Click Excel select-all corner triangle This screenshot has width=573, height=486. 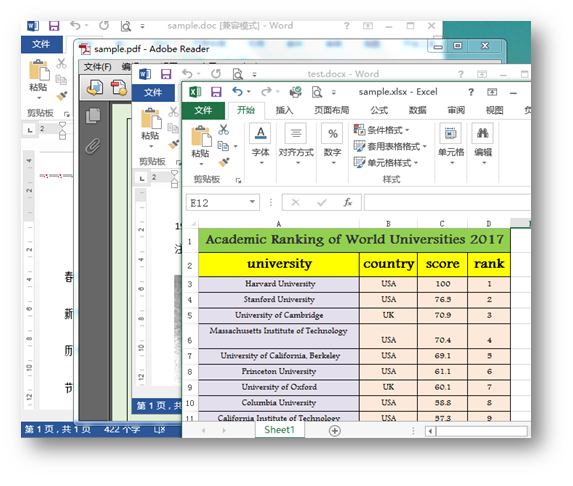193,224
